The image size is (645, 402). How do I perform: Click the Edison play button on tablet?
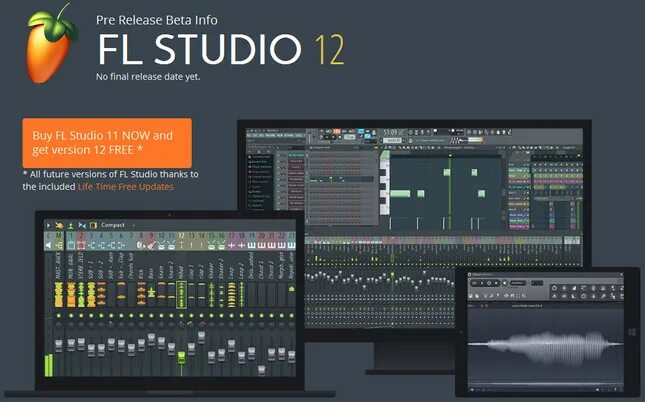pyautogui.click(x=482, y=283)
